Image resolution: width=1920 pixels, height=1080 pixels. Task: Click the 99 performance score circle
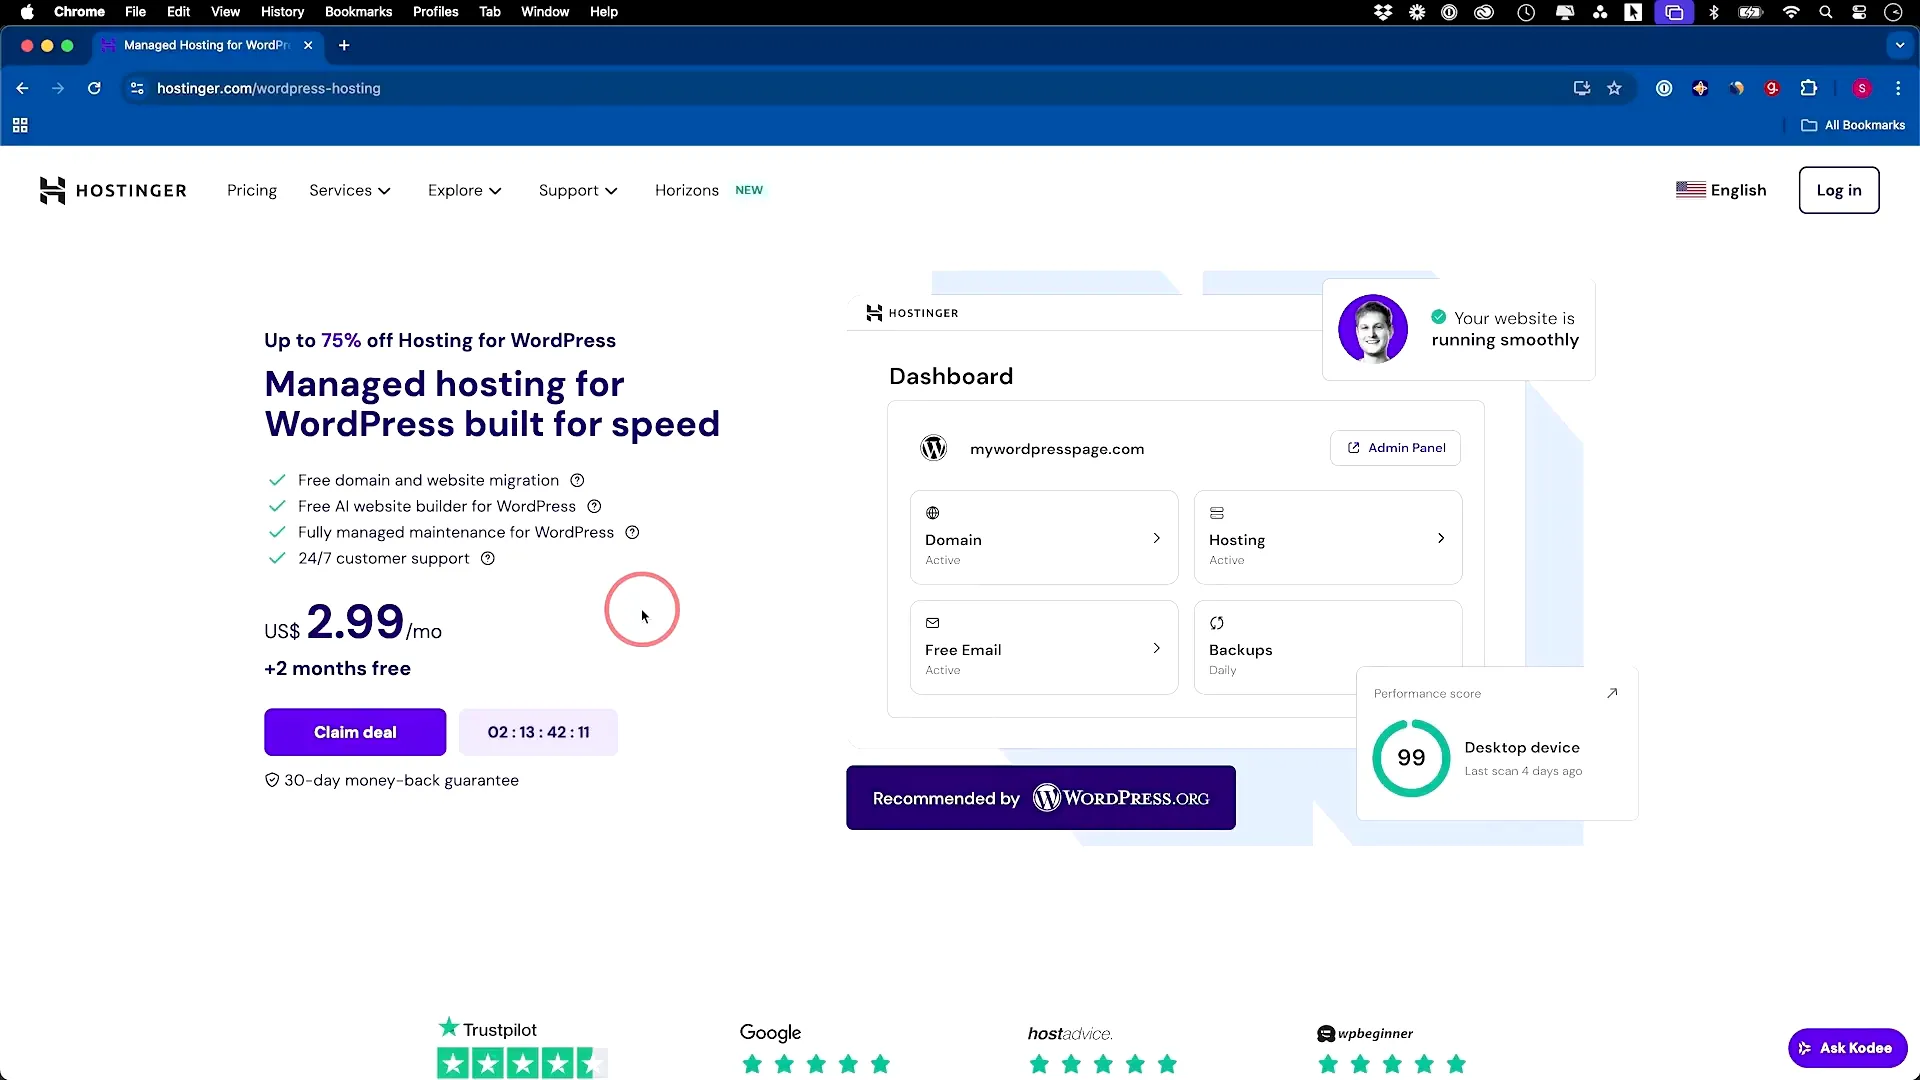coord(1411,758)
